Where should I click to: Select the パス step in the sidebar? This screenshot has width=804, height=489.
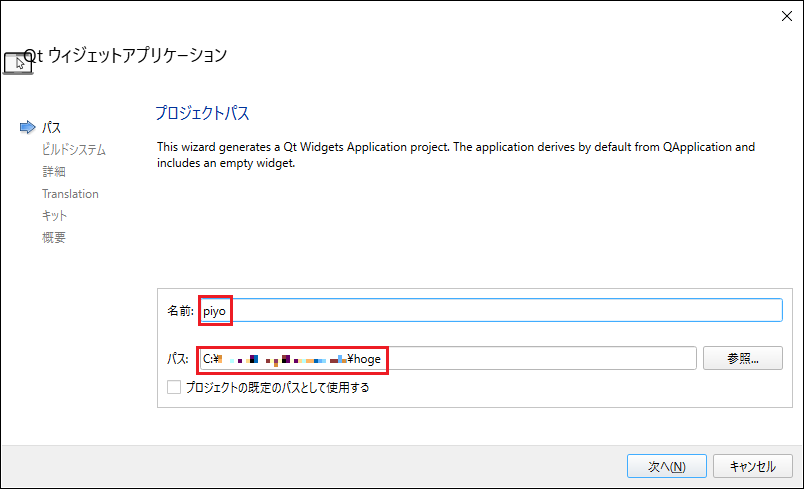pos(51,127)
